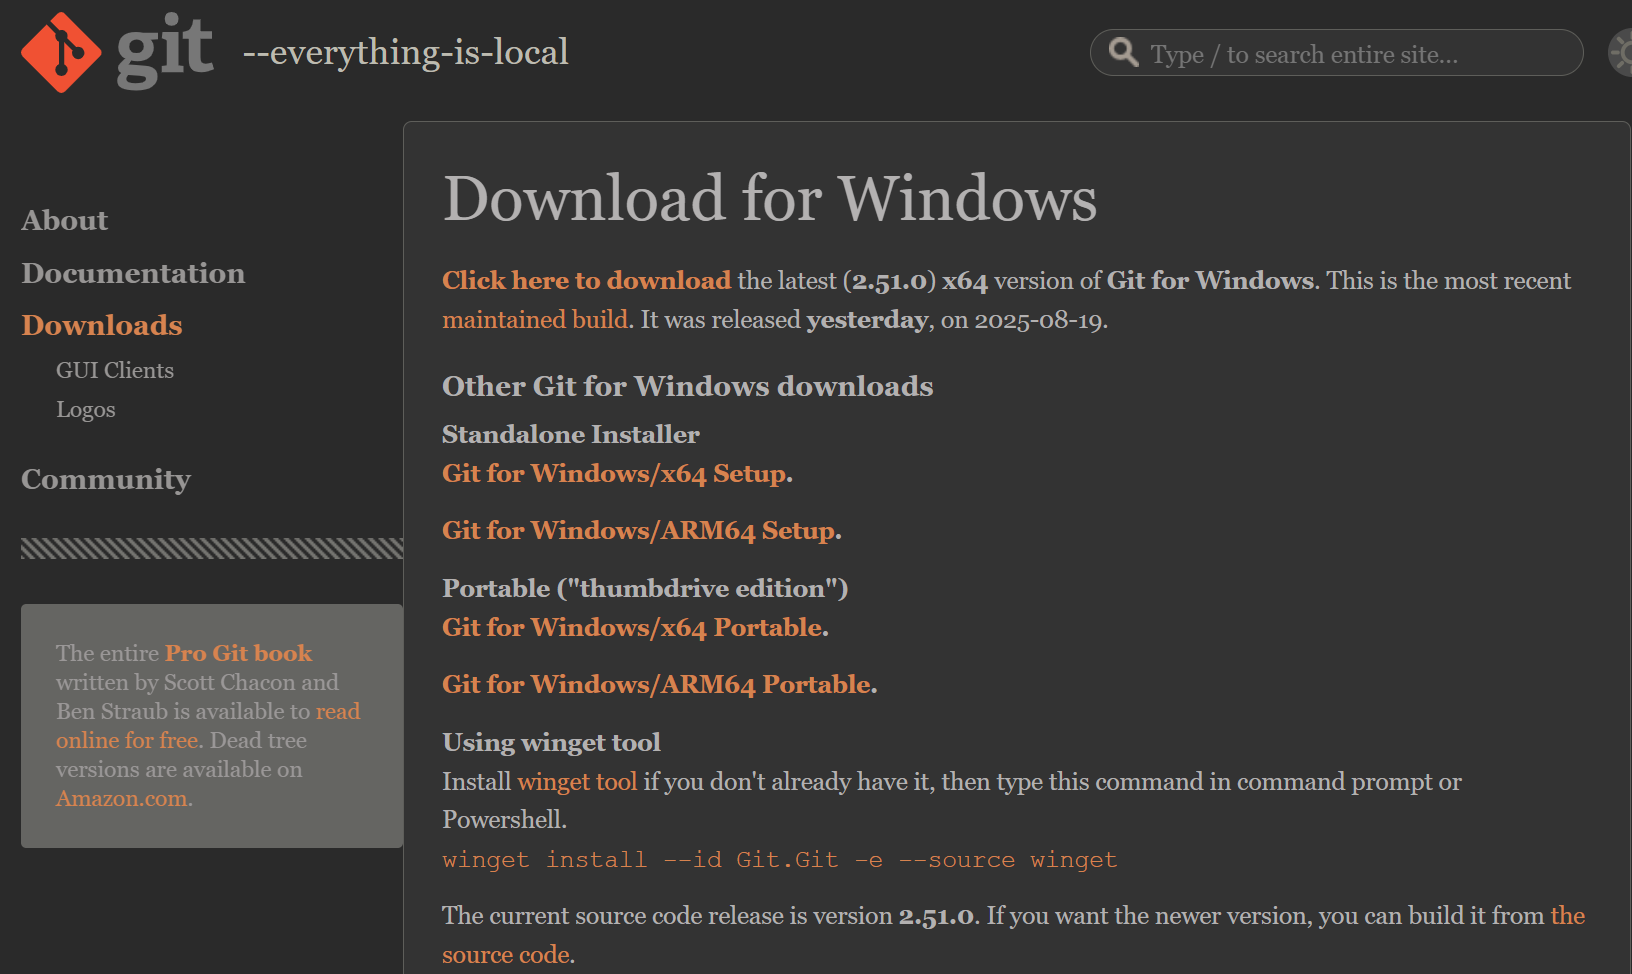
Task: Open the GUI Clients subpage
Action: tap(115, 370)
